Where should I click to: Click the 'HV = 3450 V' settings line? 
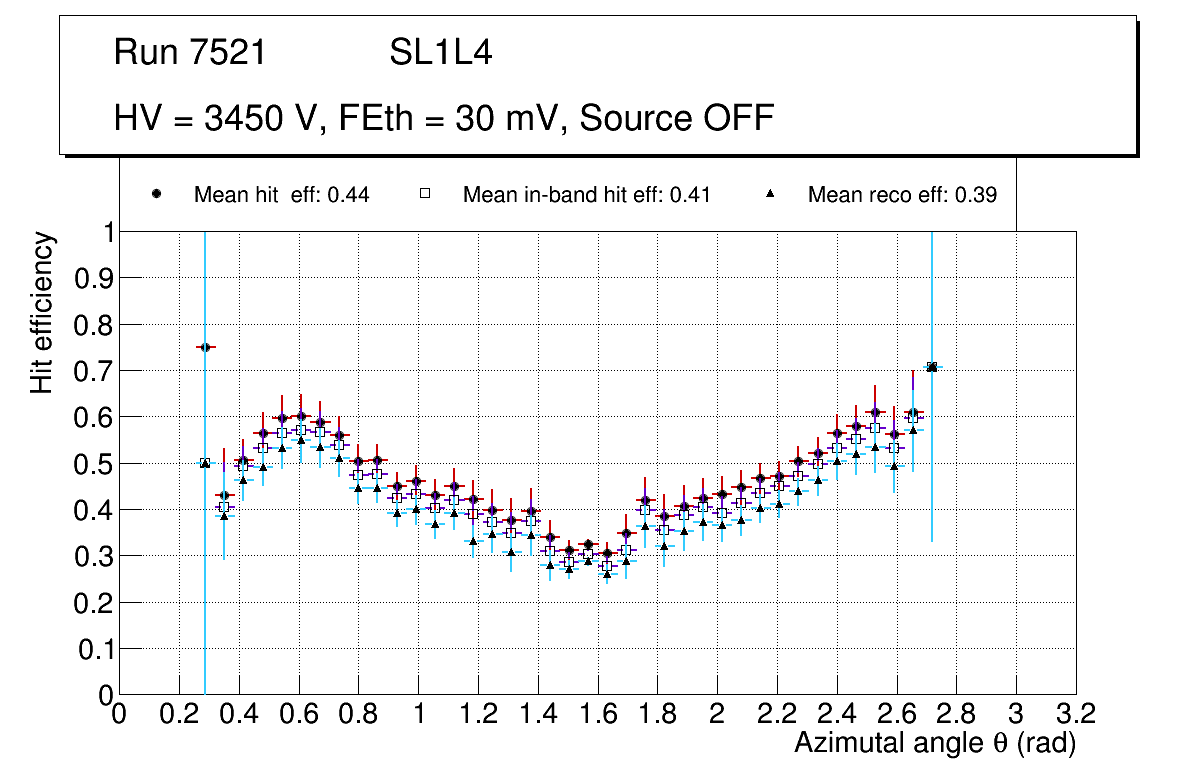point(444,118)
